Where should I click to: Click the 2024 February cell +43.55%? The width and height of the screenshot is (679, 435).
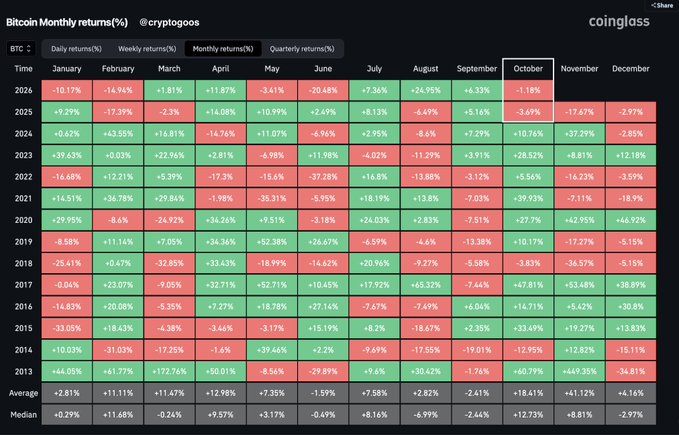tap(118, 134)
